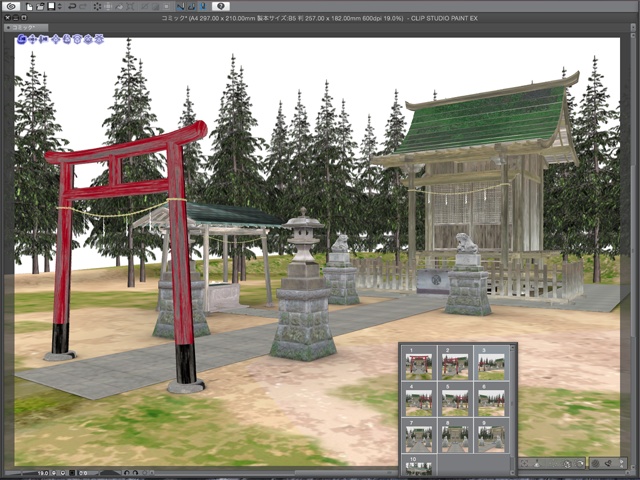The height and width of the screenshot is (480, 640).
Task: Select the last blue snap-to-ground icon
Action: [99, 39]
